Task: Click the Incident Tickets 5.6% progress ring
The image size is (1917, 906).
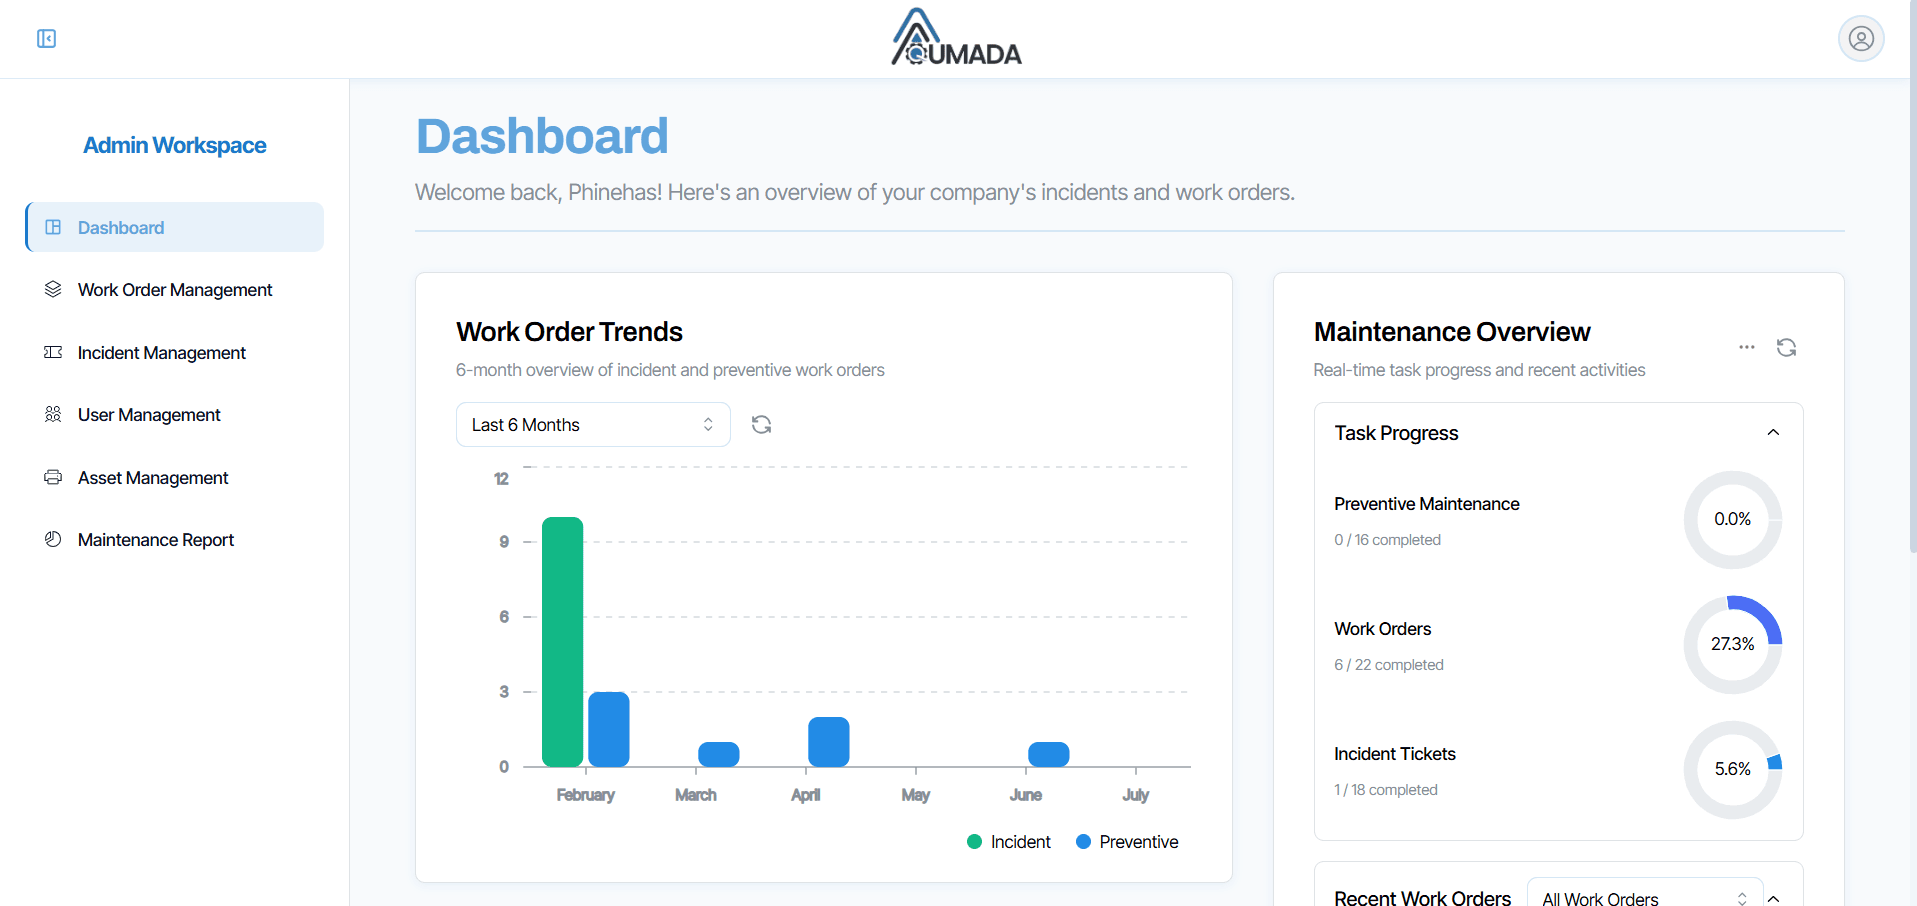Action: 1732,769
